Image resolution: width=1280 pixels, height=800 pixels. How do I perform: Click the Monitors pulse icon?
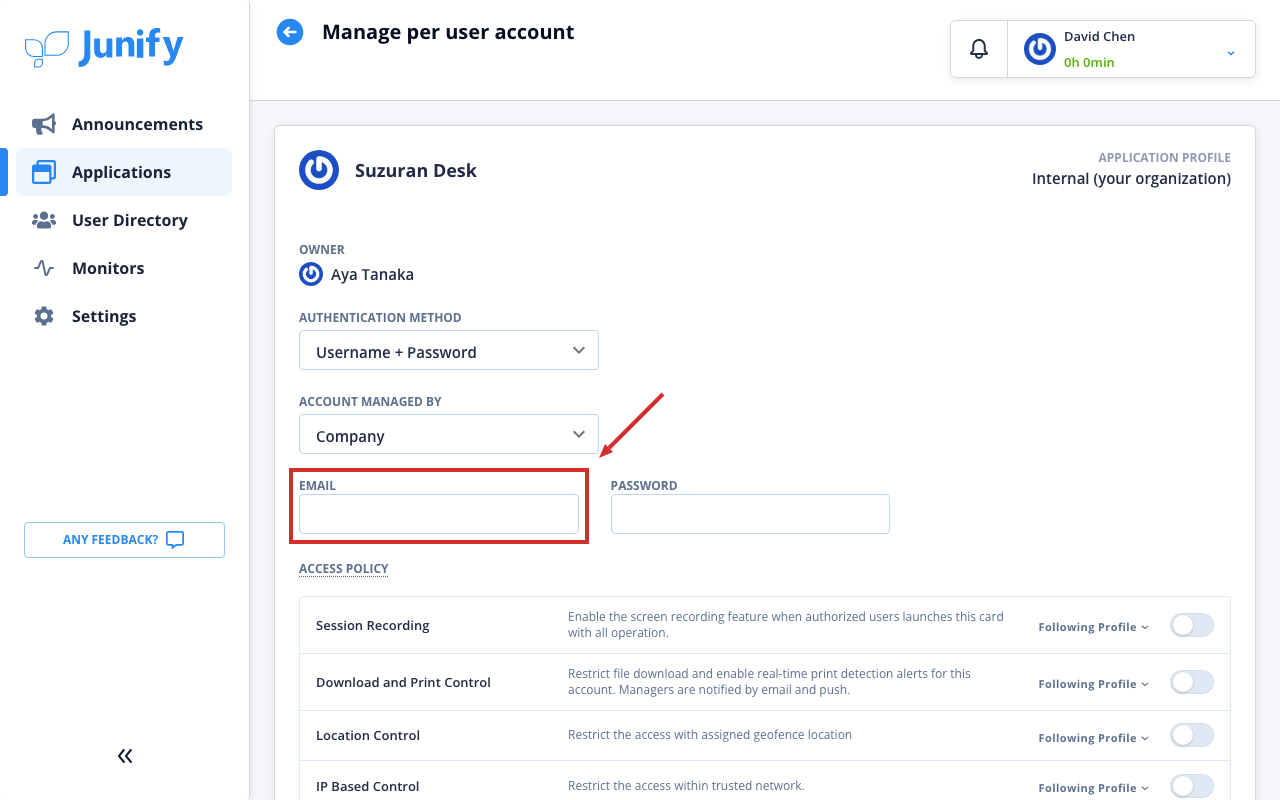[x=44, y=268]
